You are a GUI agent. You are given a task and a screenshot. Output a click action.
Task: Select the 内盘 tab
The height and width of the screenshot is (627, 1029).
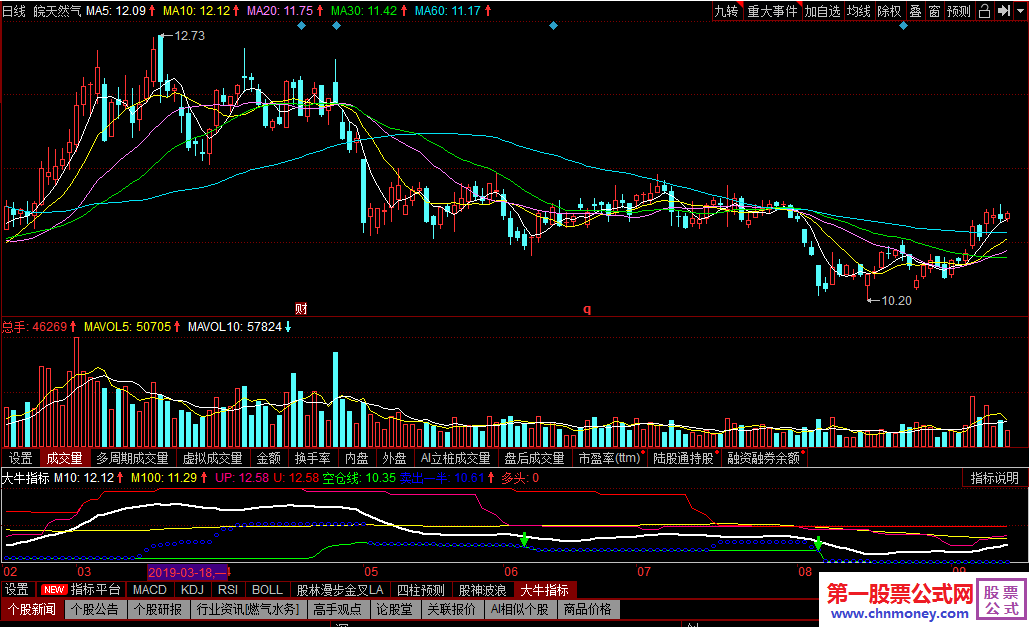(357, 458)
